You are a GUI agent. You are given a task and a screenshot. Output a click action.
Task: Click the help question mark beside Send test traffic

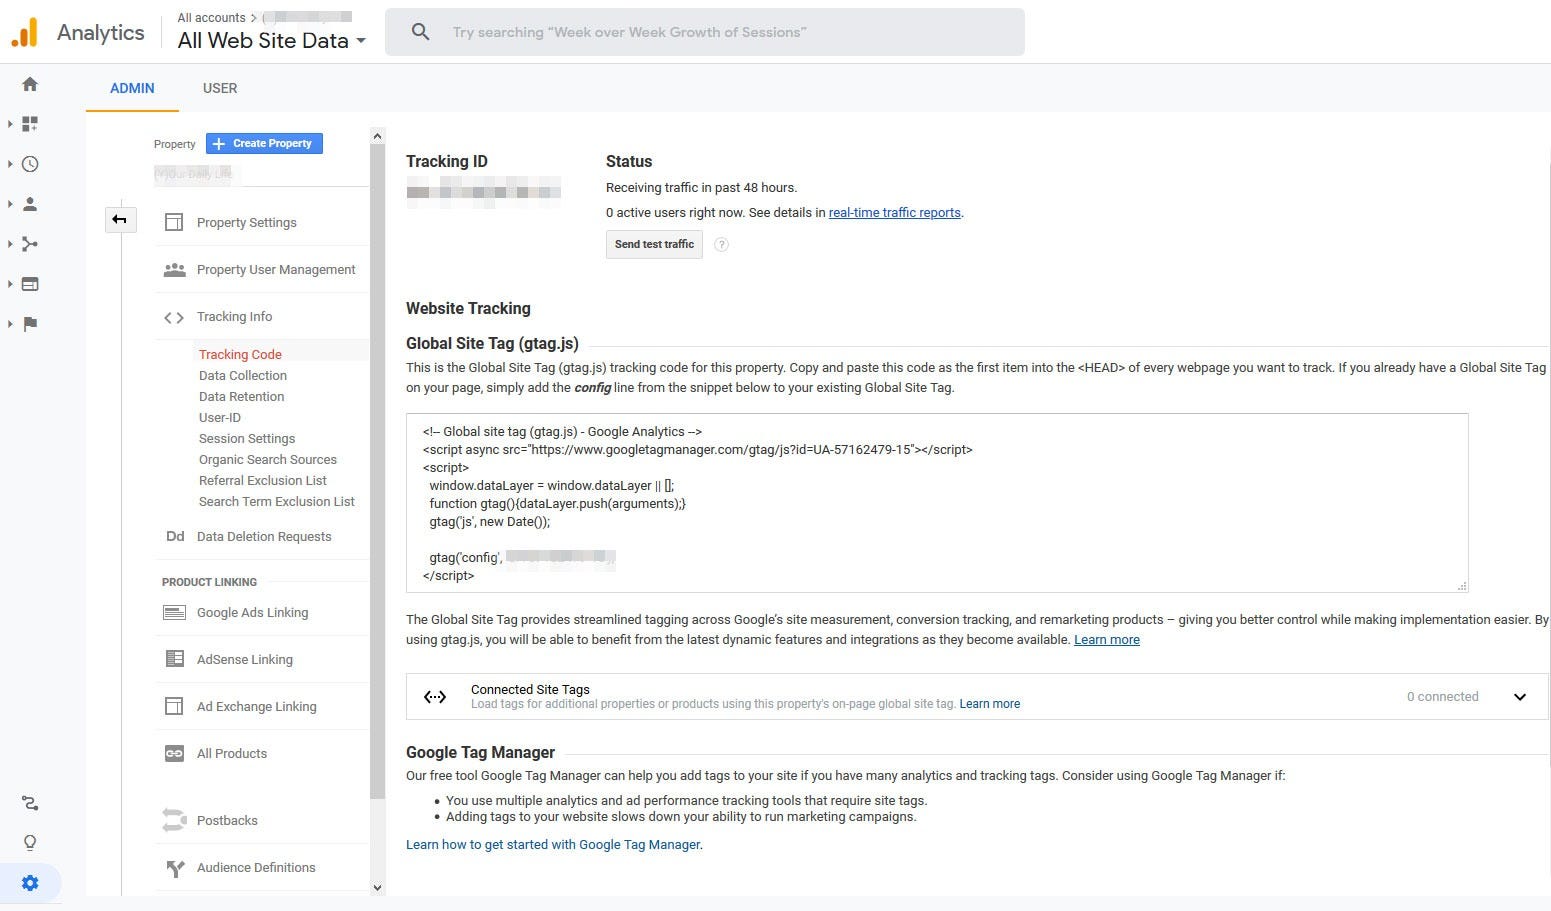(721, 245)
